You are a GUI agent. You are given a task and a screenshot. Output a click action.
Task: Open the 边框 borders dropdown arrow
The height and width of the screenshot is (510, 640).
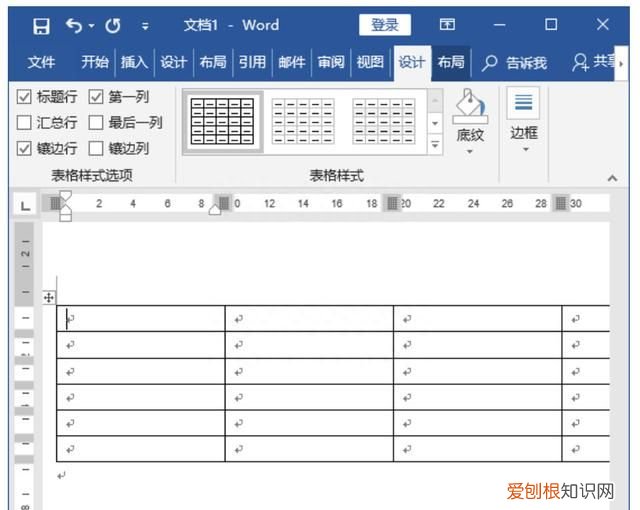tap(526, 150)
